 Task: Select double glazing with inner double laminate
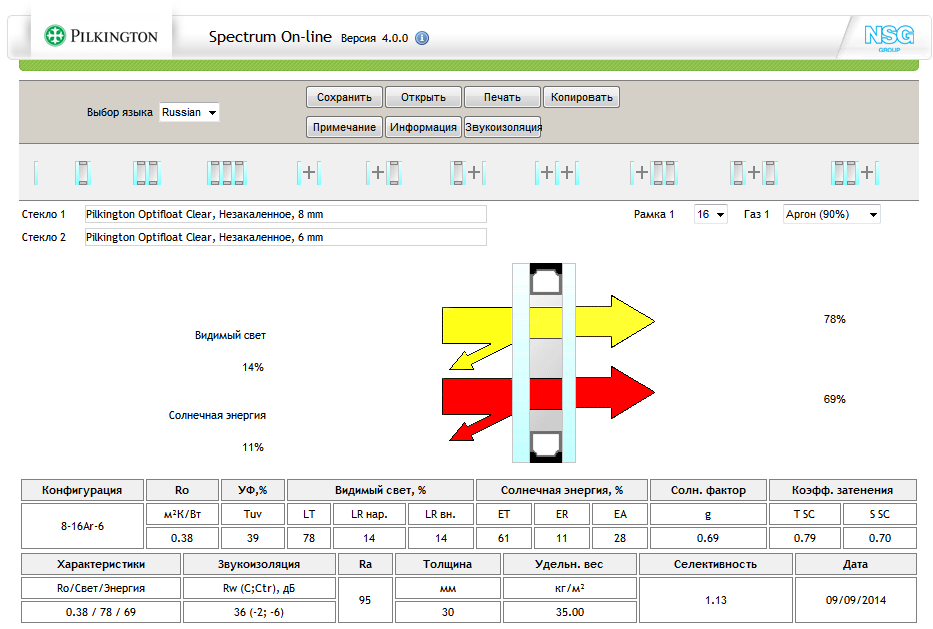(x=653, y=173)
